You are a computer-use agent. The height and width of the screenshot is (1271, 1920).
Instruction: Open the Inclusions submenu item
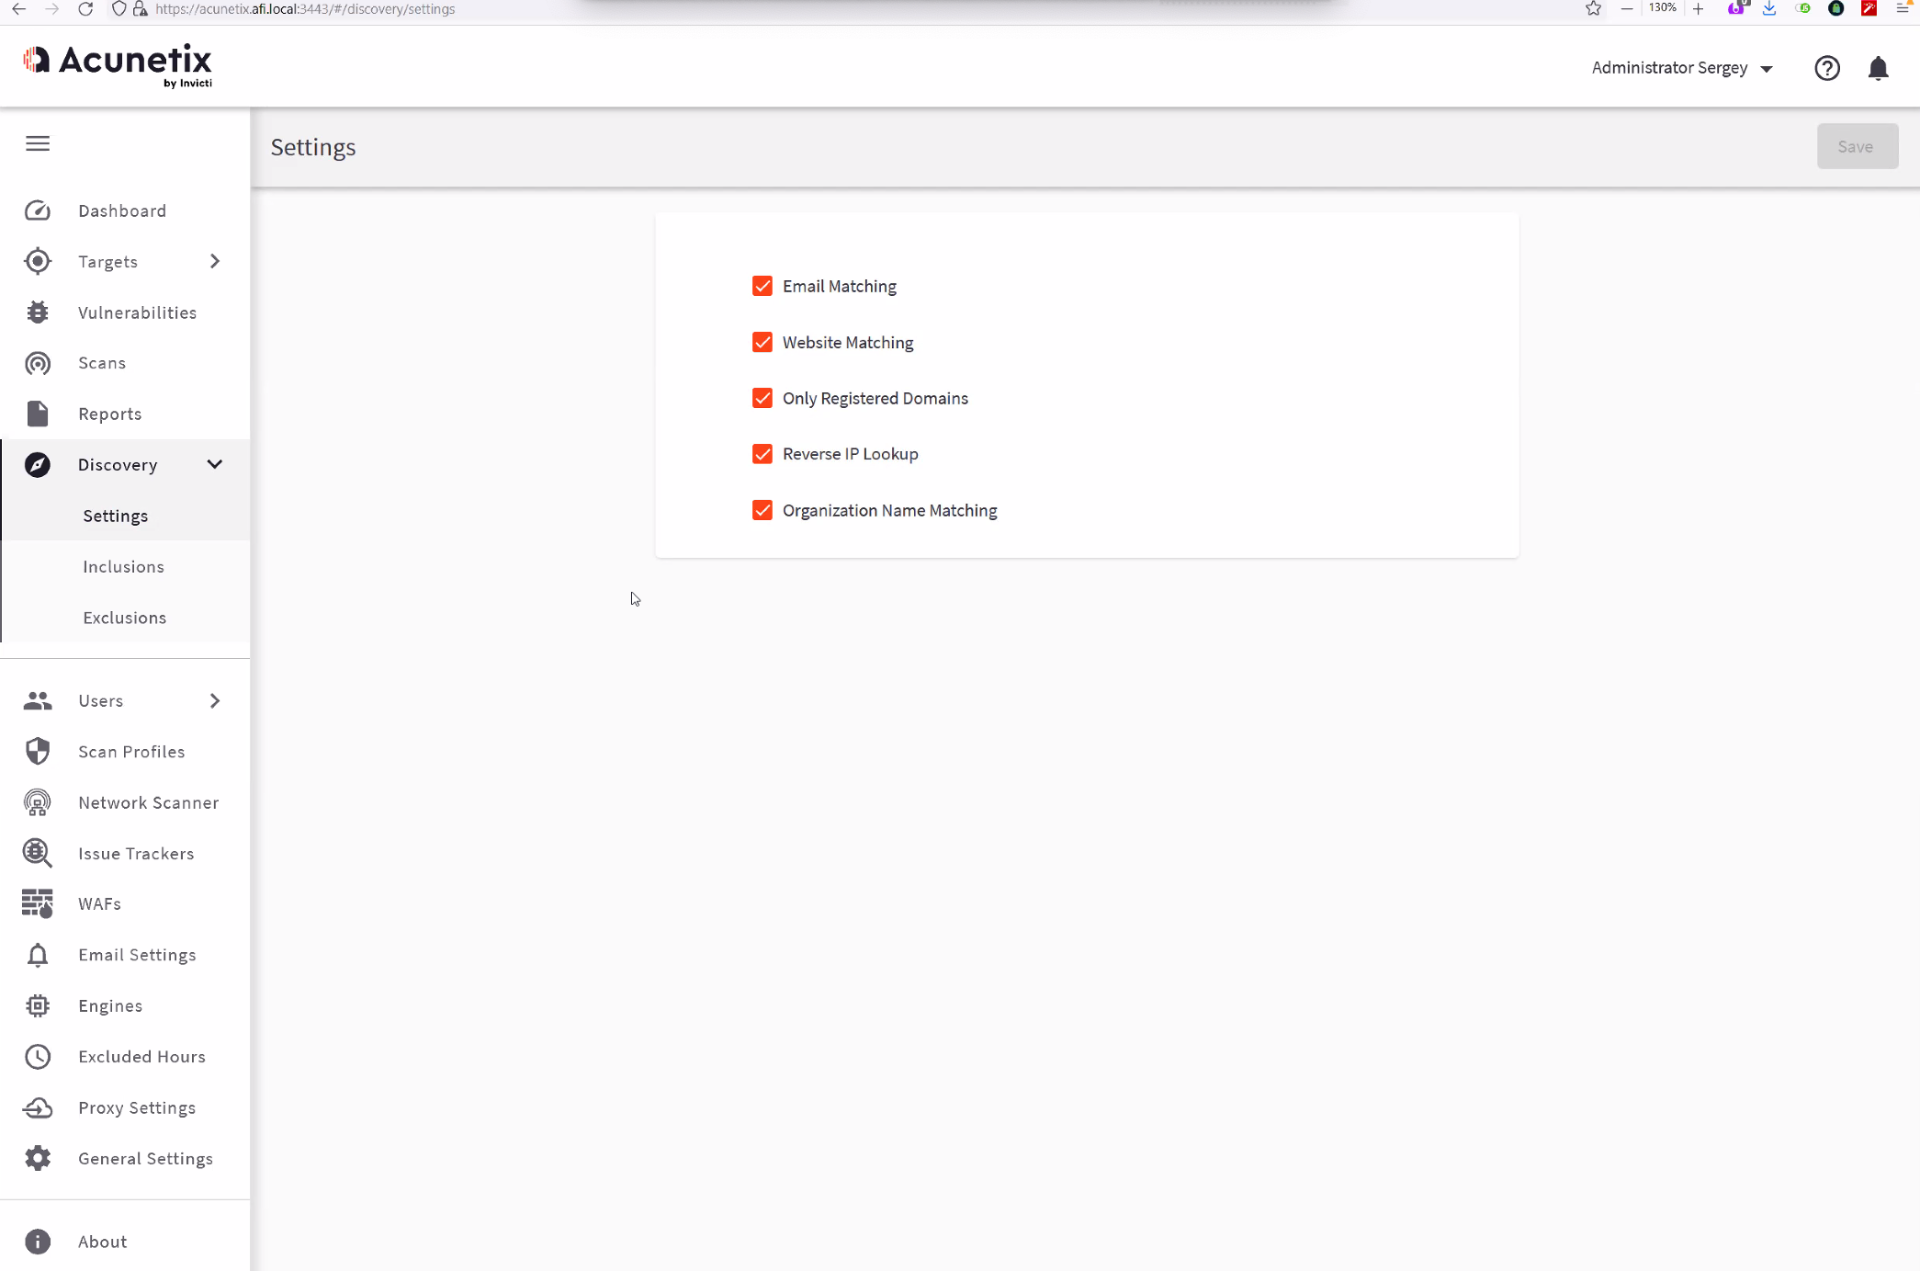coord(123,567)
